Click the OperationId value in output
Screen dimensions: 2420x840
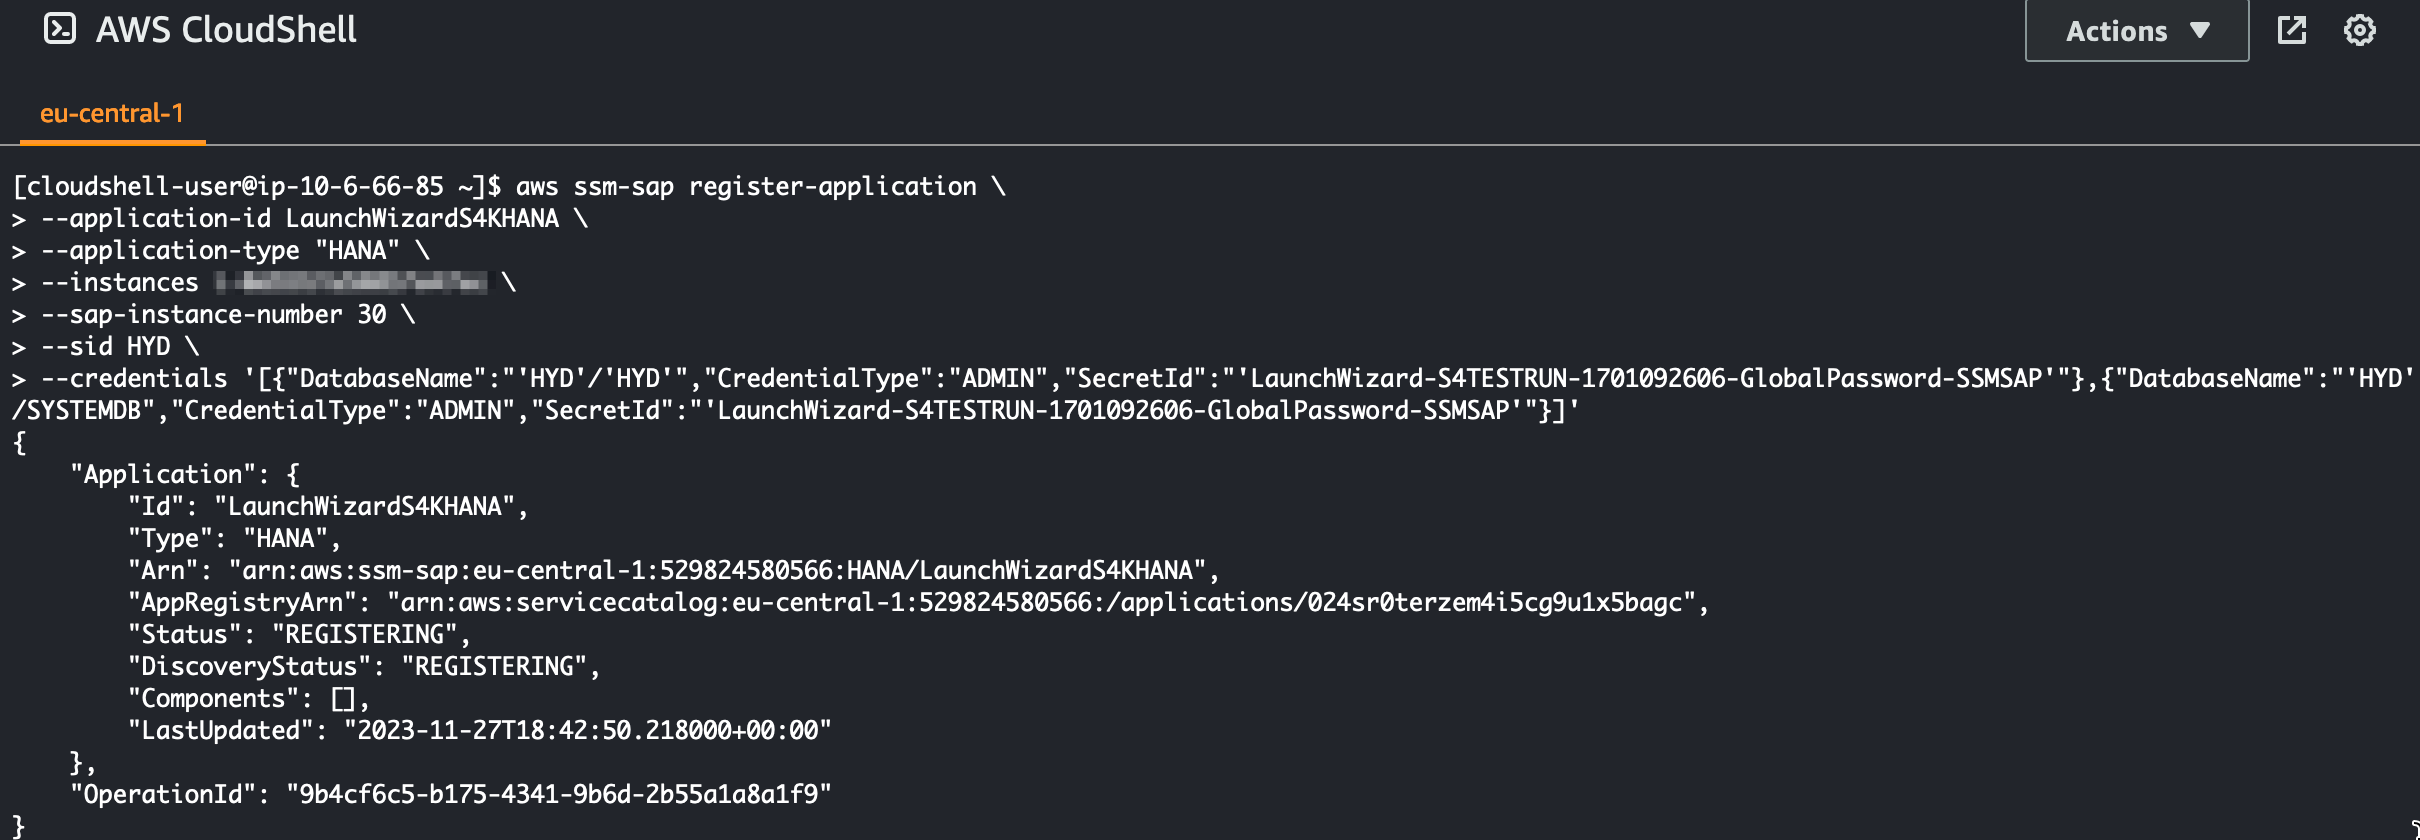[x=559, y=794]
